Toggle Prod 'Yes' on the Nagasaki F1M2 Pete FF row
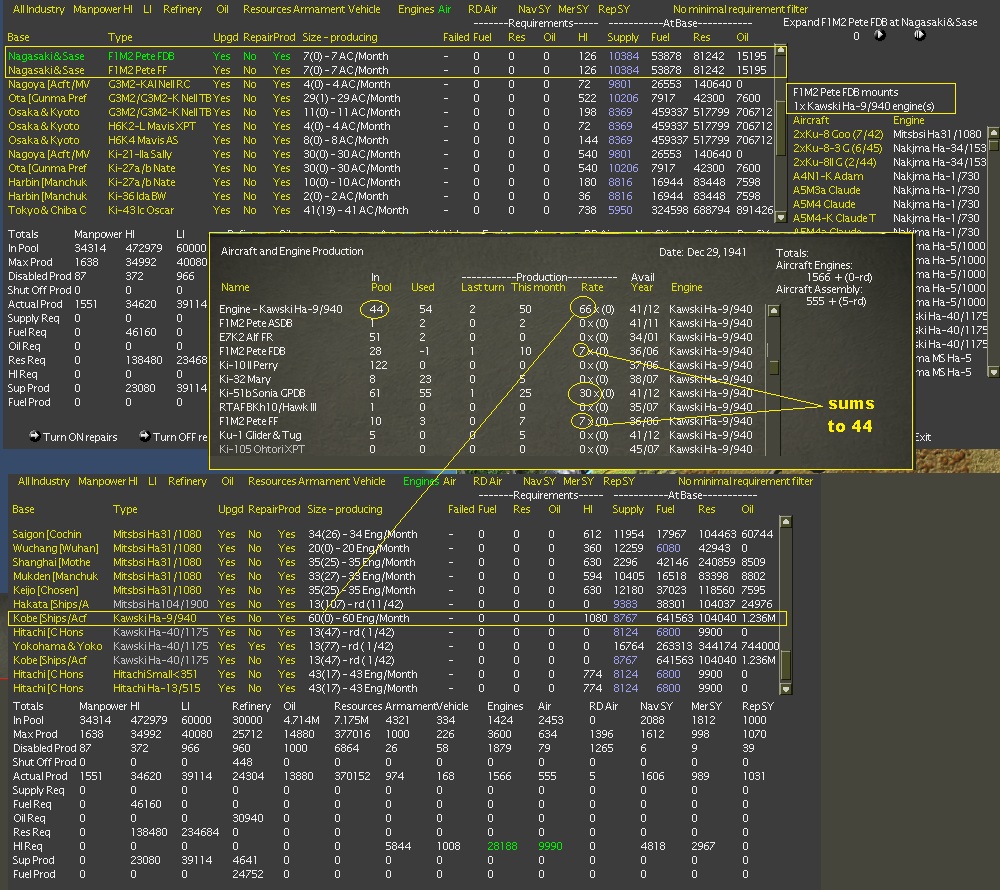The width and height of the screenshot is (1000, 890). [281, 70]
